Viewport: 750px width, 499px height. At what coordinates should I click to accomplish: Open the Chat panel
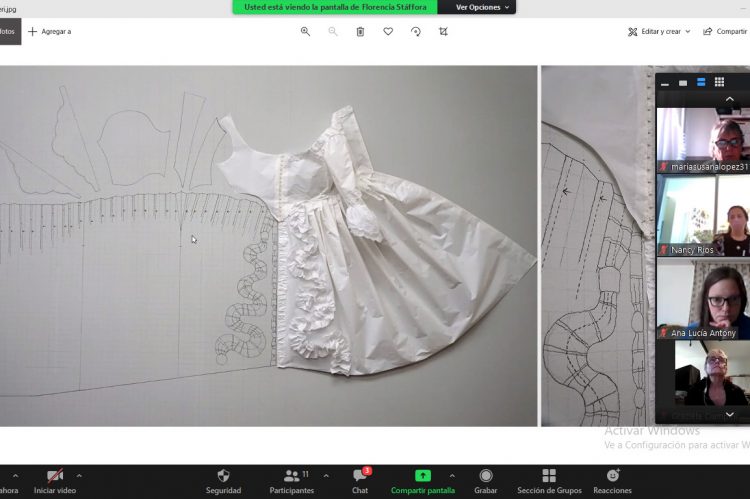pyautogui.click(x=360, y=480)
